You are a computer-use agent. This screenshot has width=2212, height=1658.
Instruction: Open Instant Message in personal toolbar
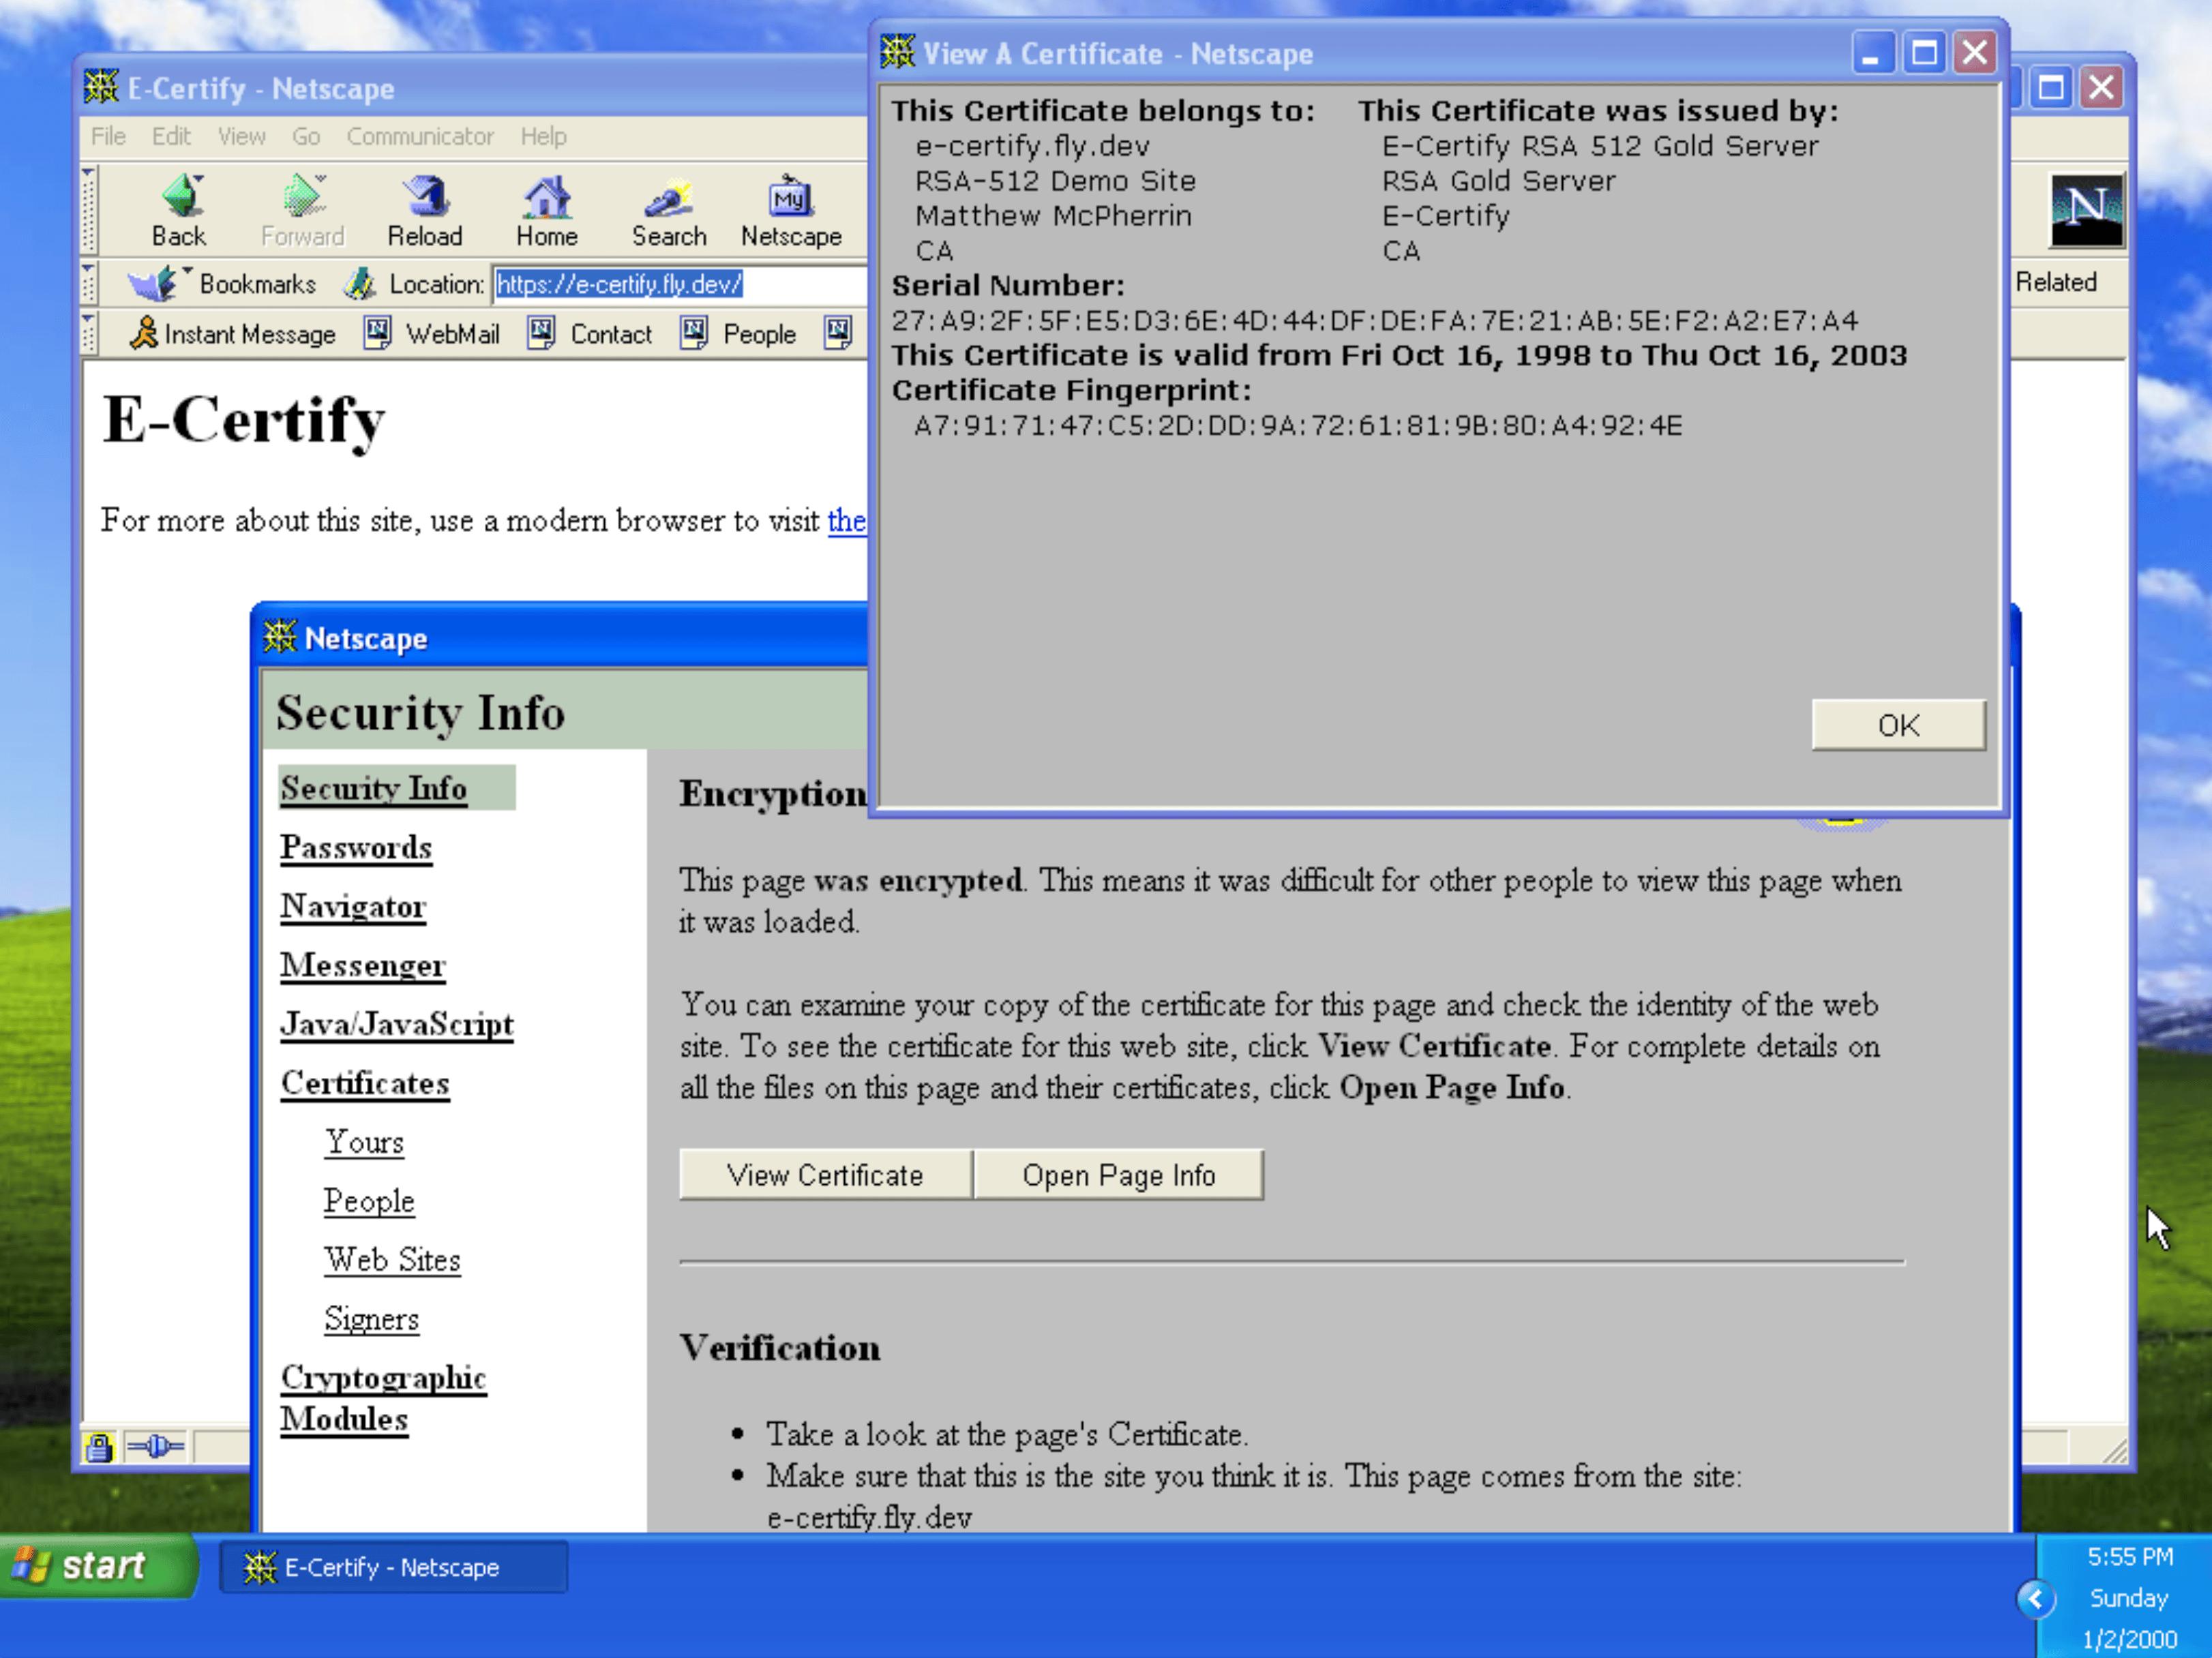[x=233, y=333]
